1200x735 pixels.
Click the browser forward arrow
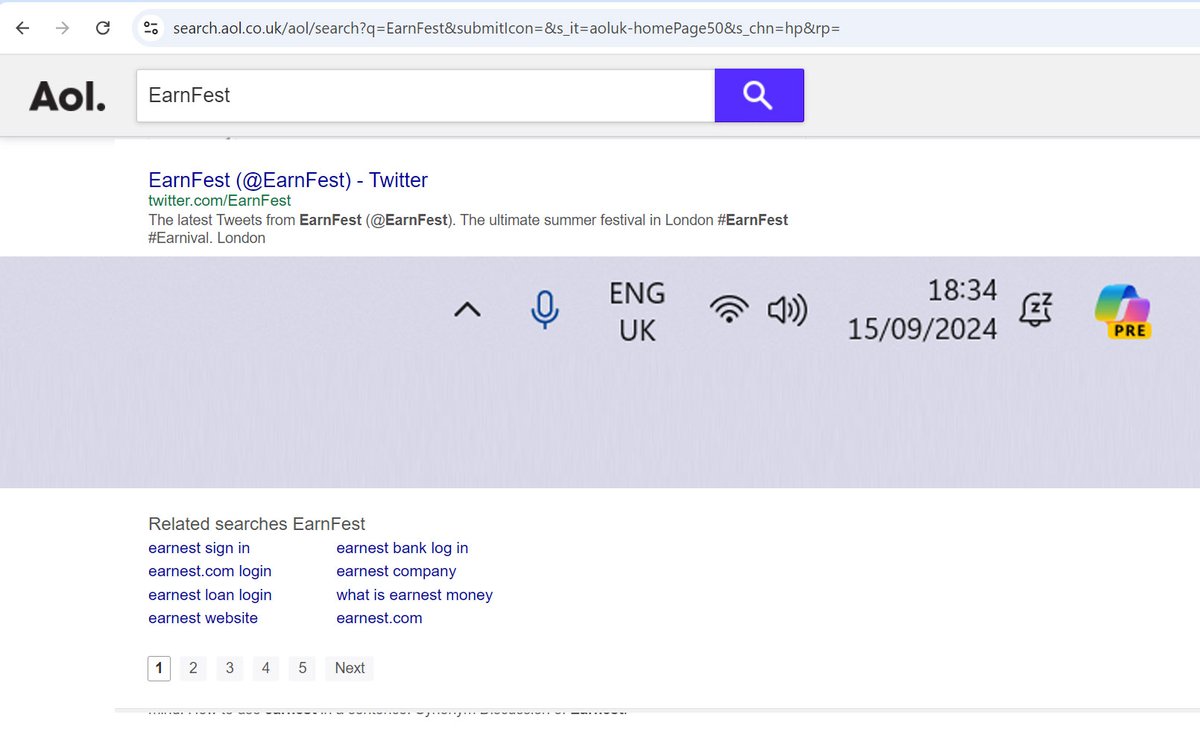point(62,28)
